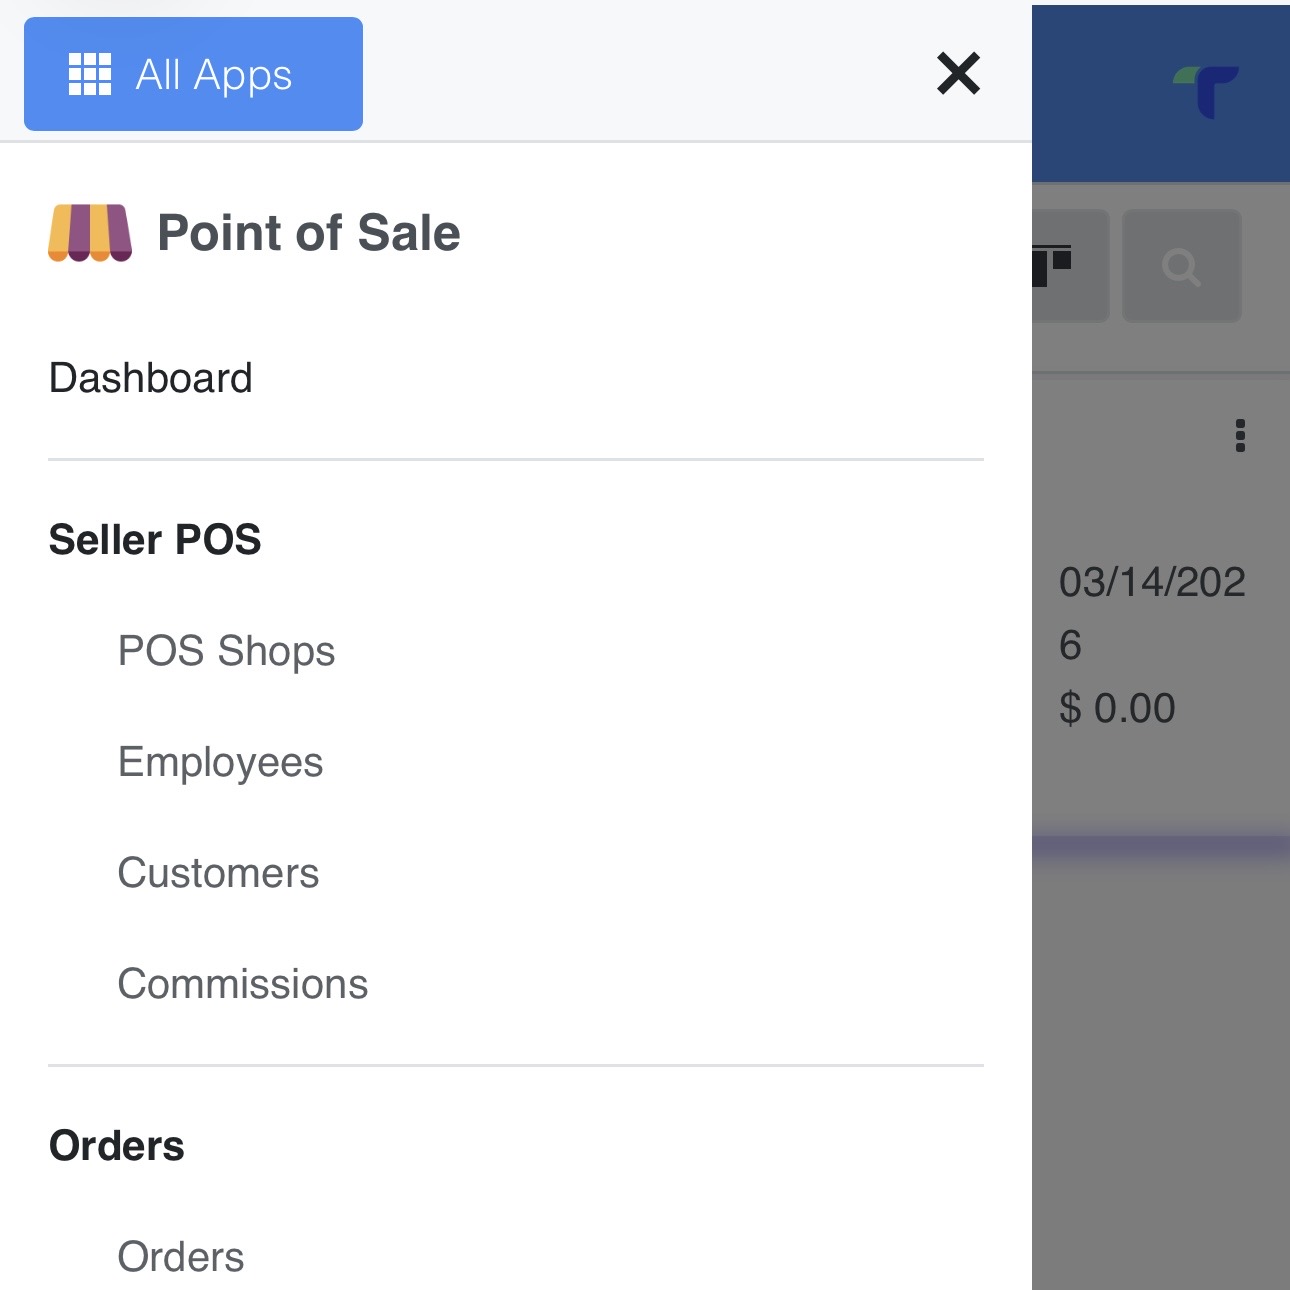Open the Orders submenu item
This screenshot has width=1290, height=1290.
coord(181,1257)
